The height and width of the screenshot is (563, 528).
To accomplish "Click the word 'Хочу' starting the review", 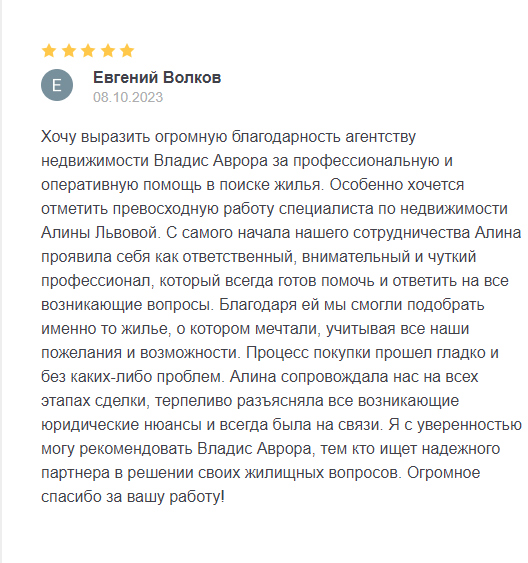I will [59, 137].
